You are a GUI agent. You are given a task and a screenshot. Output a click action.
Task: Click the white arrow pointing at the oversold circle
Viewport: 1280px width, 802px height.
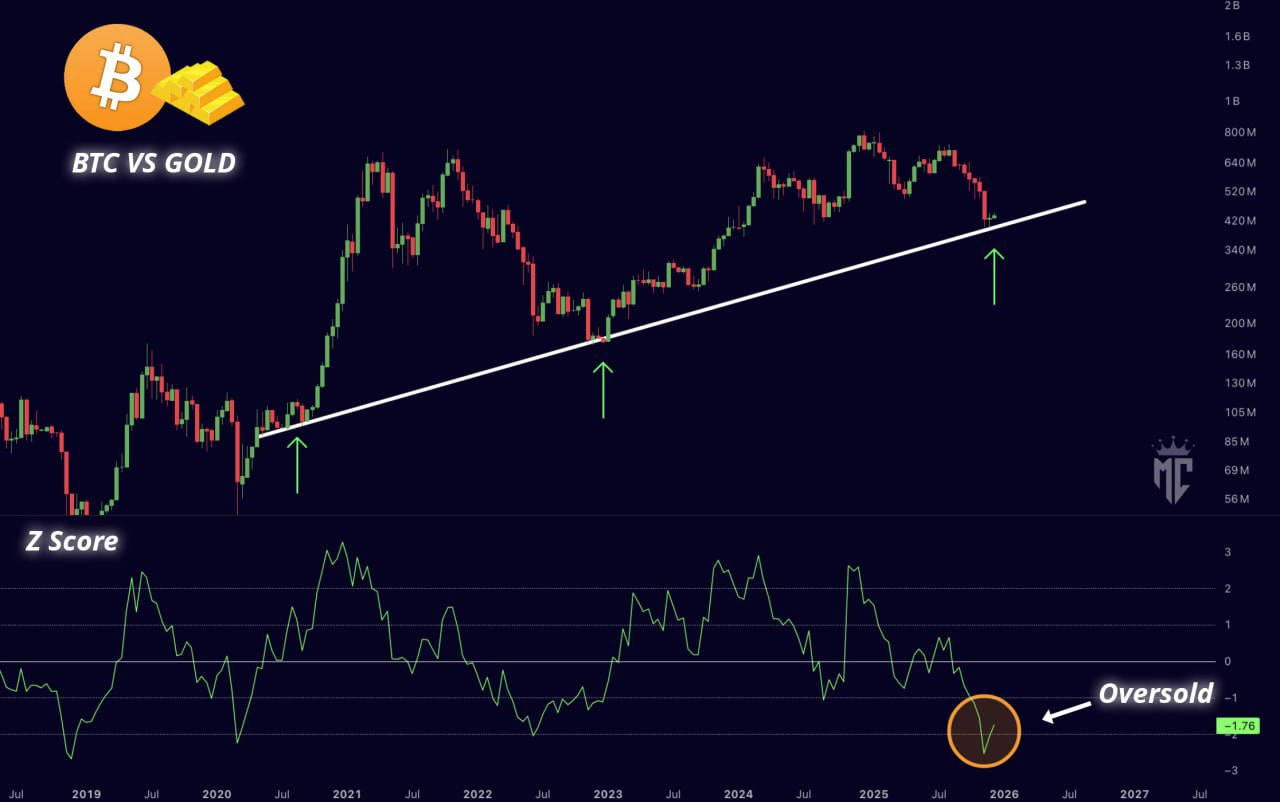pyautogui.click(x=1065, y=712)
